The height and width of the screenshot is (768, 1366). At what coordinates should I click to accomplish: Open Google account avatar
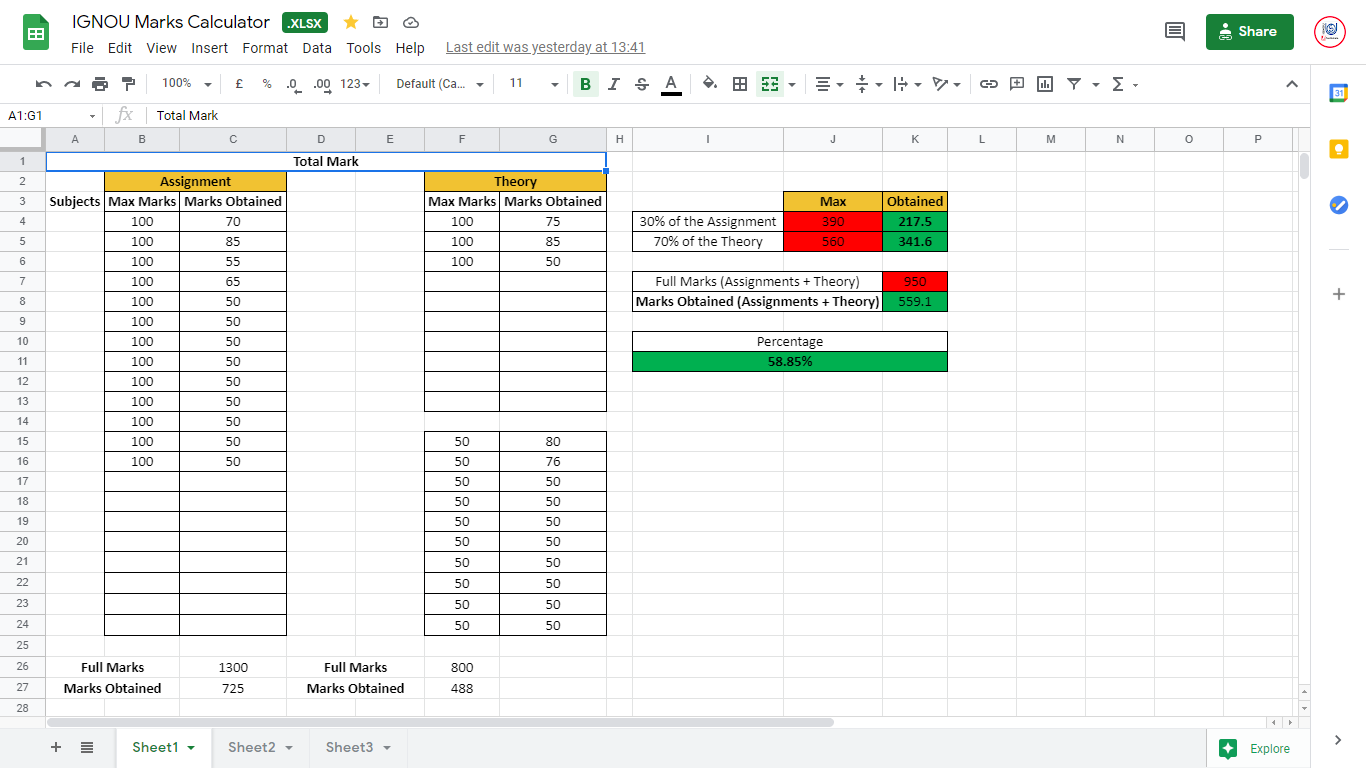(x=1331, y=32)
